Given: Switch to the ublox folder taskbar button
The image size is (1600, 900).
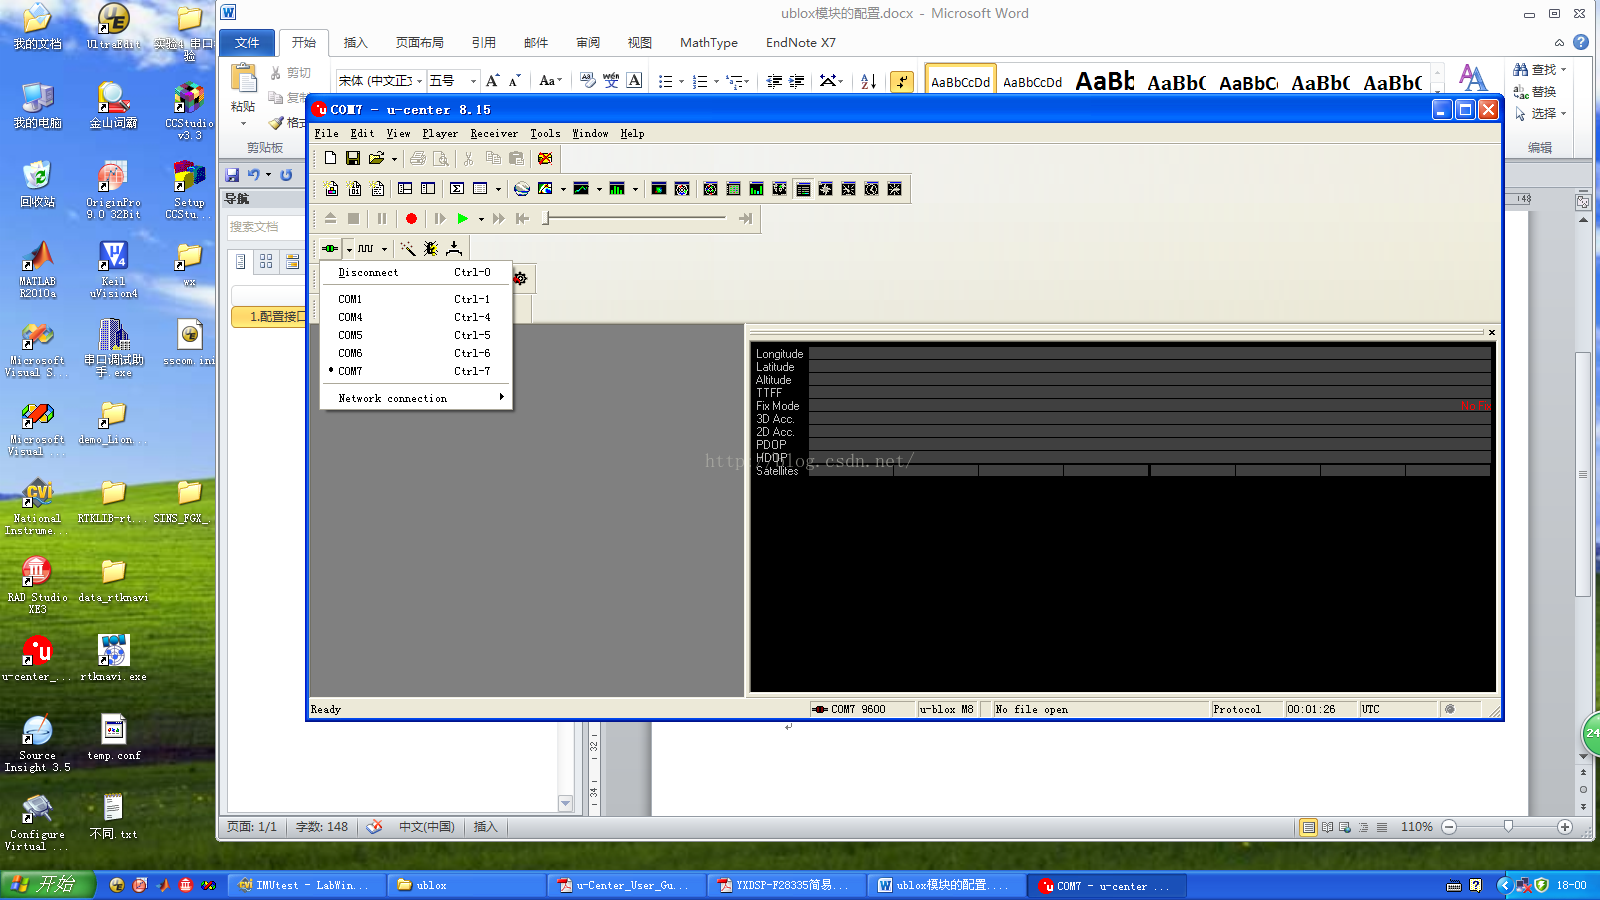Looking at the screenshot, I should coord(466,885).
